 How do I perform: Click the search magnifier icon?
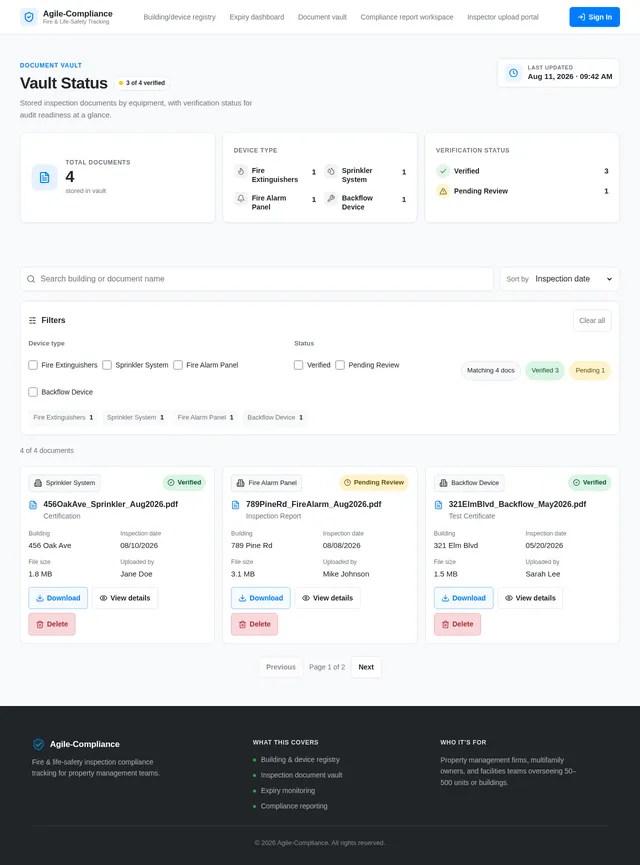pyautogui.click(x=31, y=279)
